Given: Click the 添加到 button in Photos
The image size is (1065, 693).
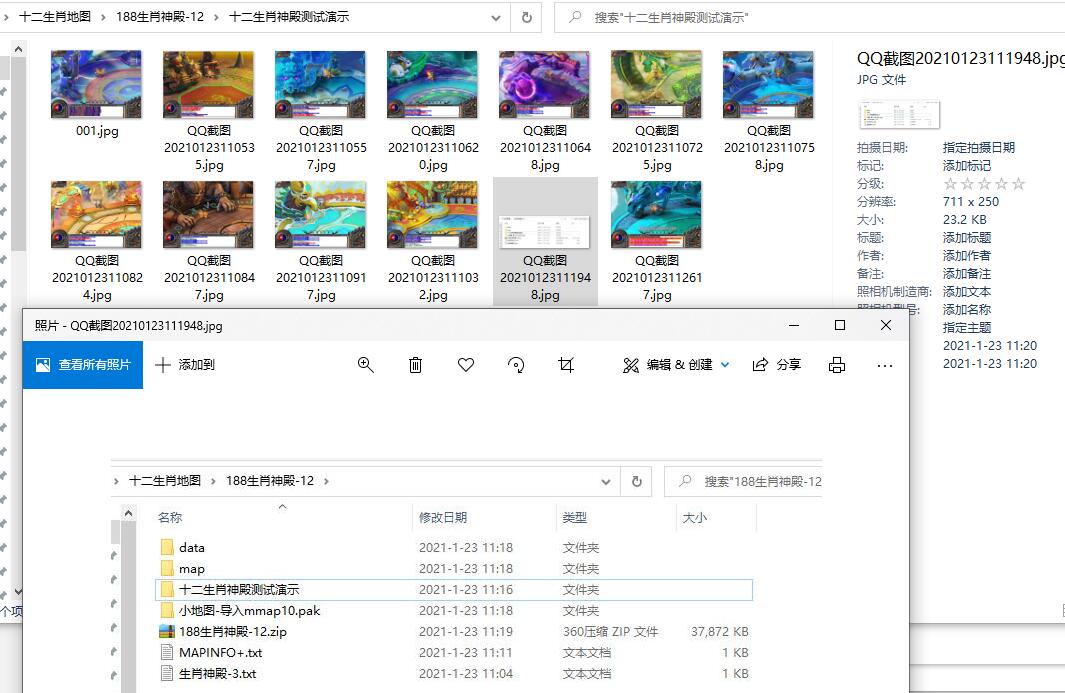Looking at the screenshot, I should pos(185,365).
